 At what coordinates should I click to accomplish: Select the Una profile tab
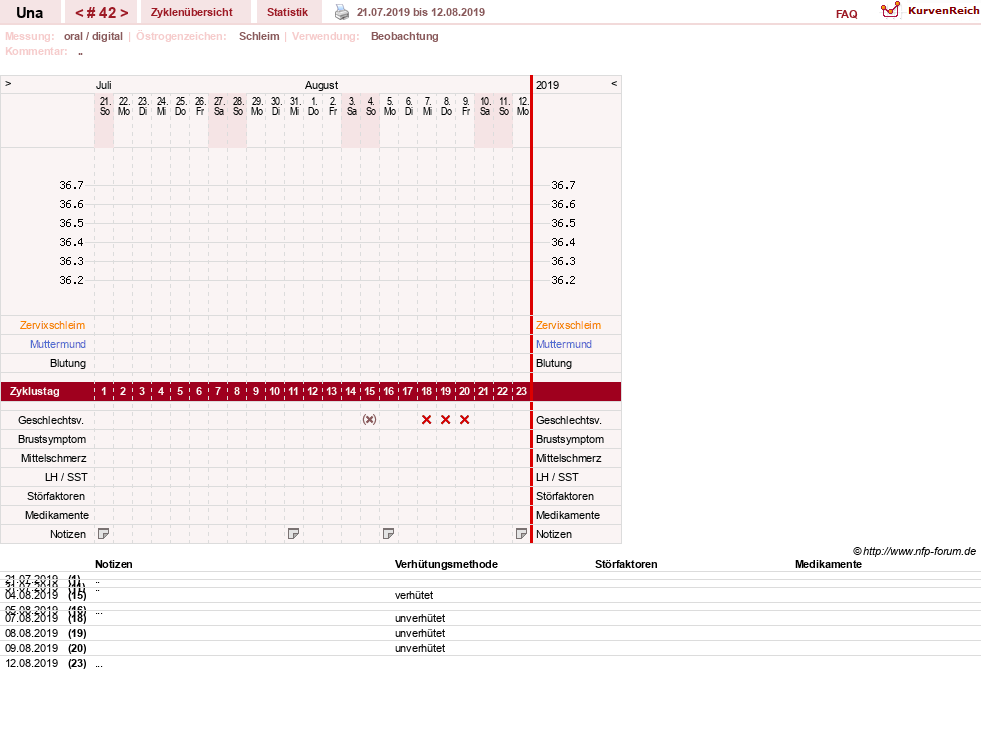pyautogui.click(x=29, y=13)
